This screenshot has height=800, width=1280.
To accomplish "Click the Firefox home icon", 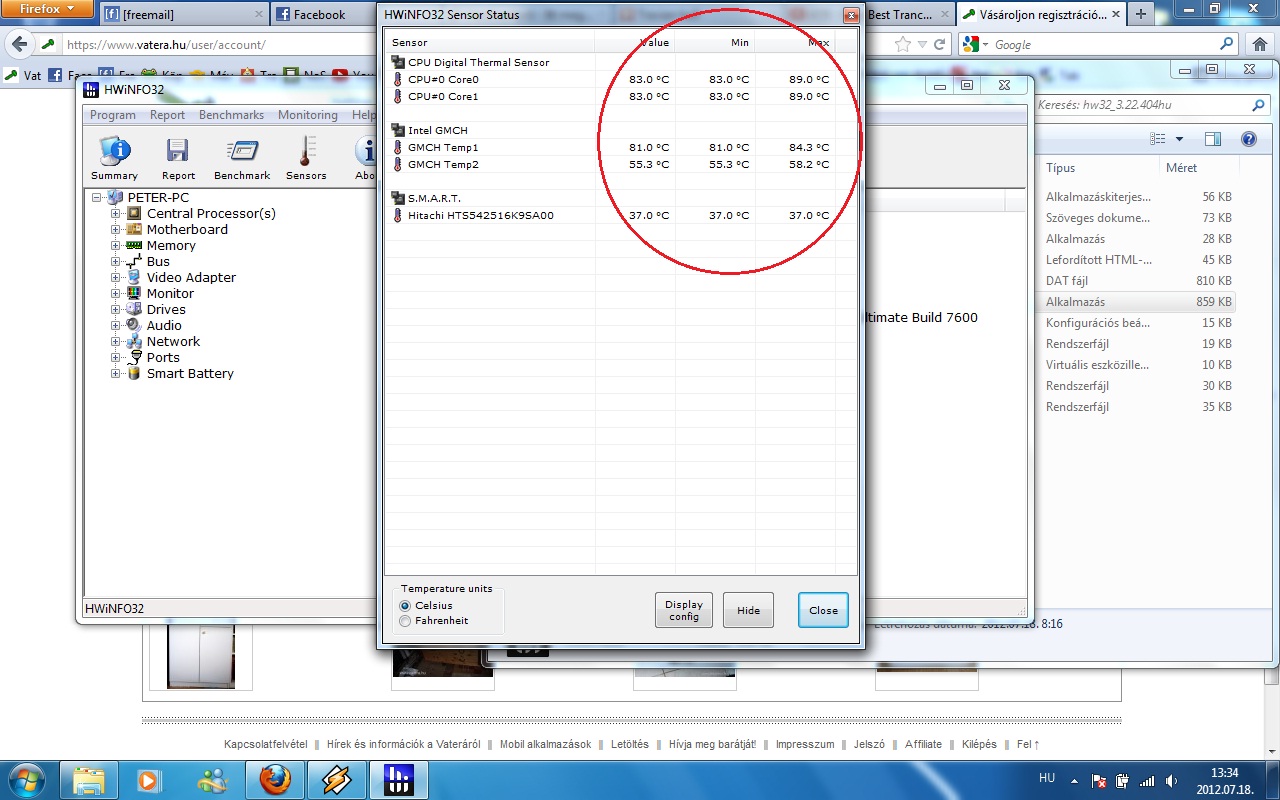I will point(1259,44).
